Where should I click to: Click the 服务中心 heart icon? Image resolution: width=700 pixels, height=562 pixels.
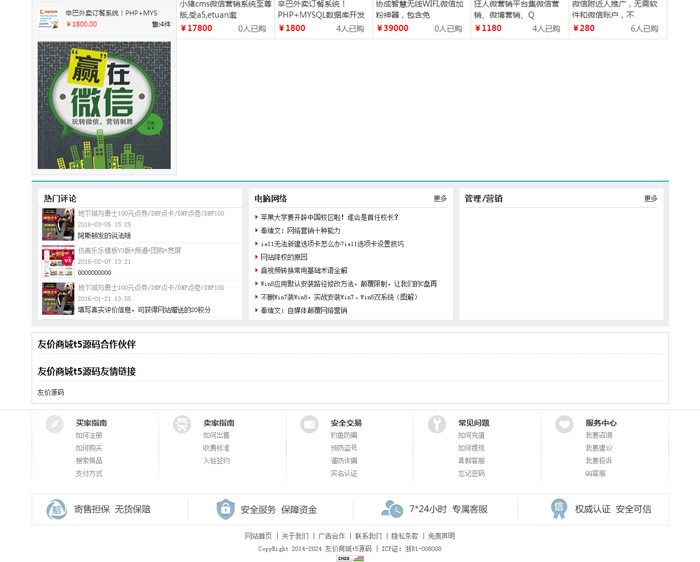(x=564, y=424)
